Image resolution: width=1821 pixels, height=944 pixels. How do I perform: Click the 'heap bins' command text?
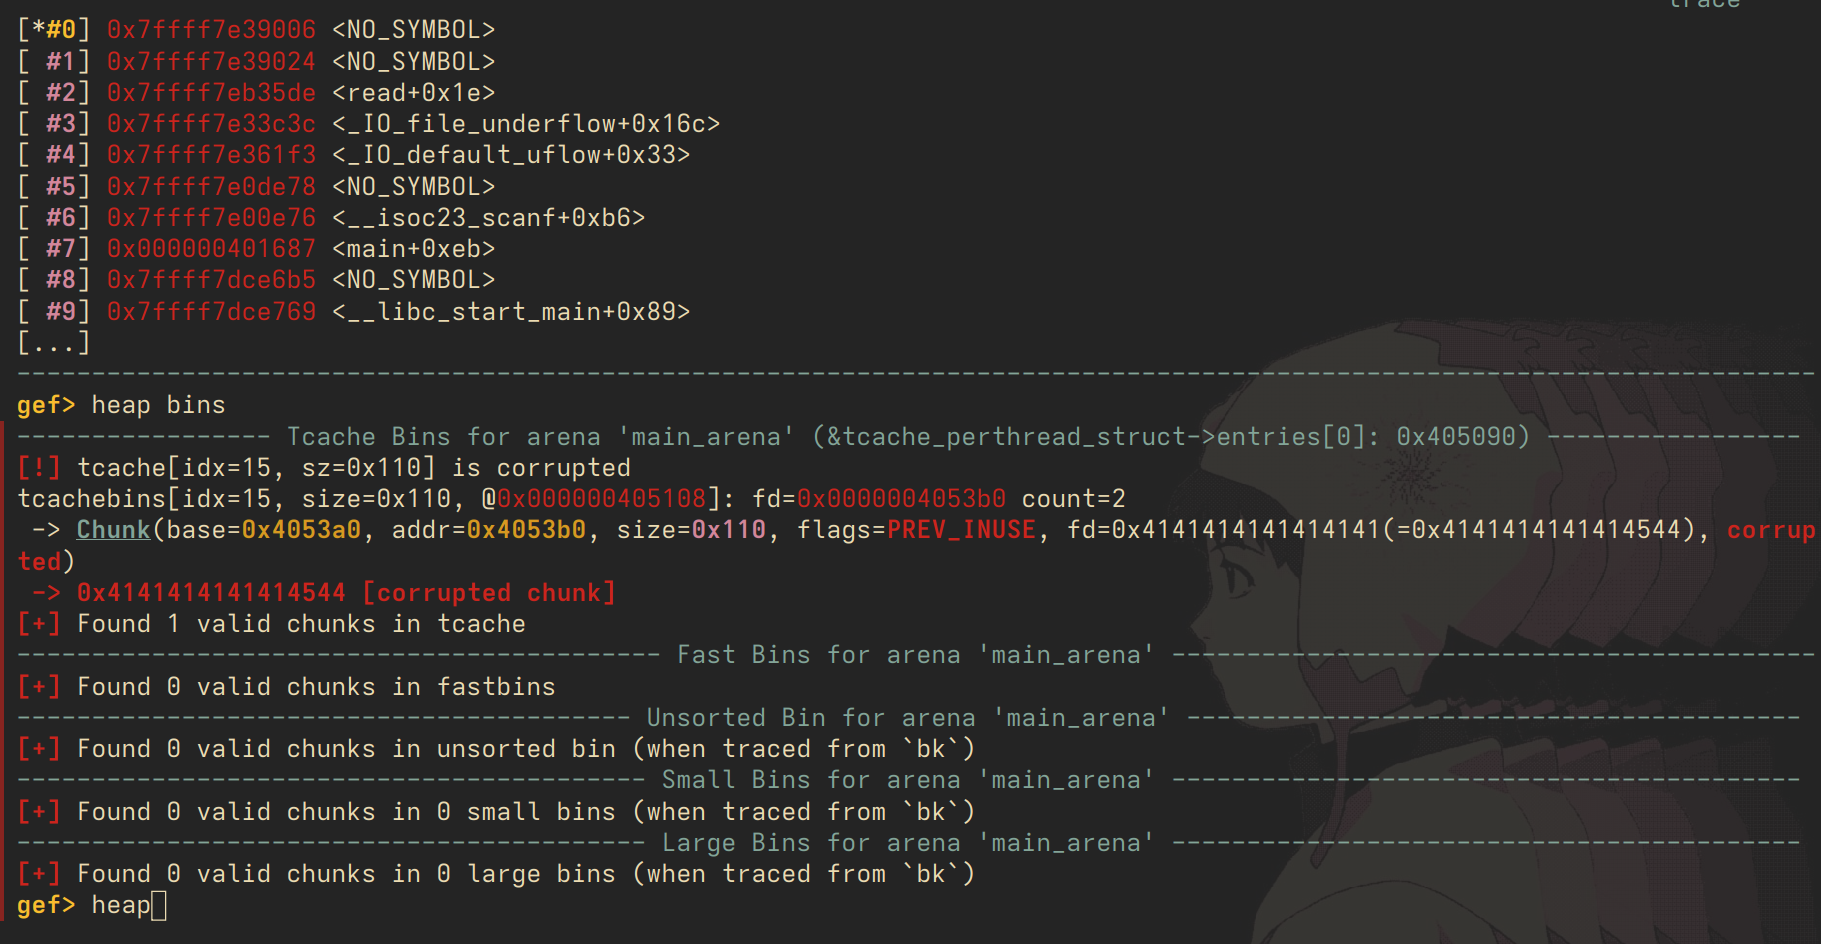158,405
